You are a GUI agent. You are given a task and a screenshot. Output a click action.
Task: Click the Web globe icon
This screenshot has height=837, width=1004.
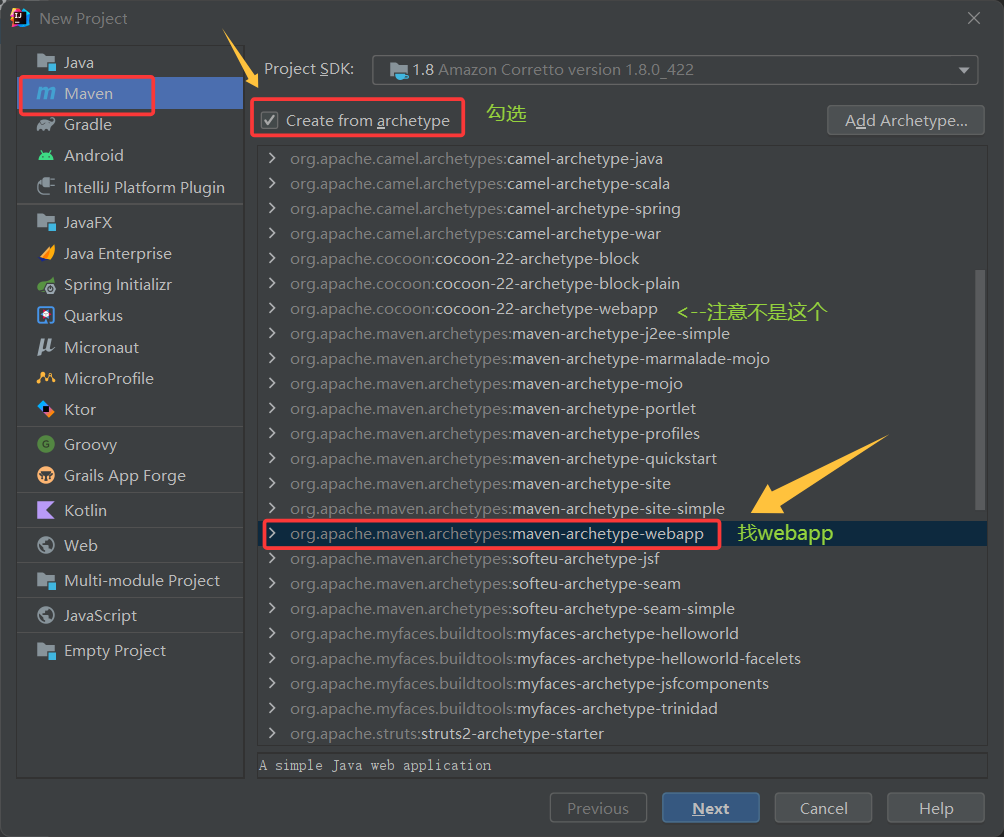pos(46,545)
